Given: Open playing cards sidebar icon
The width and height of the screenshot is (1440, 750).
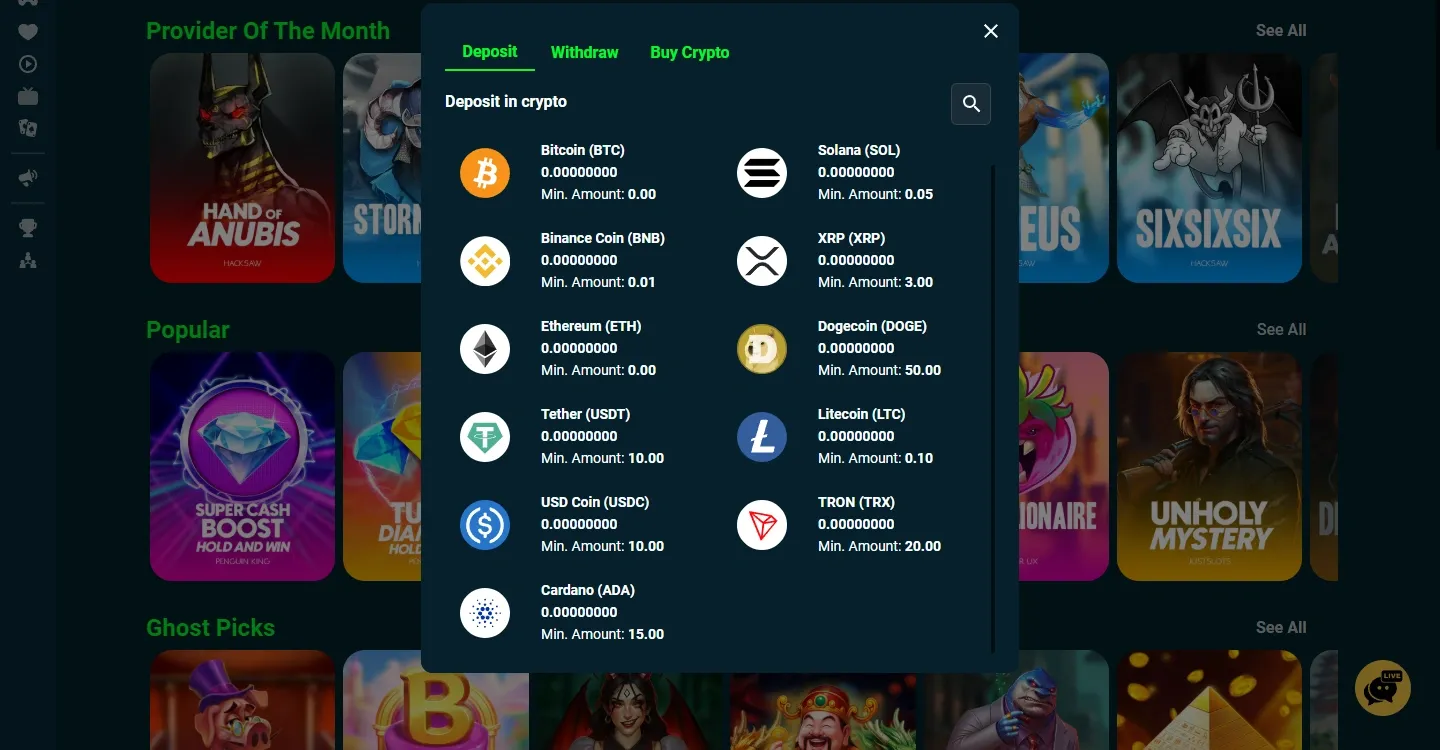Looking at the screenshot, I should click(x=28, y=128).
